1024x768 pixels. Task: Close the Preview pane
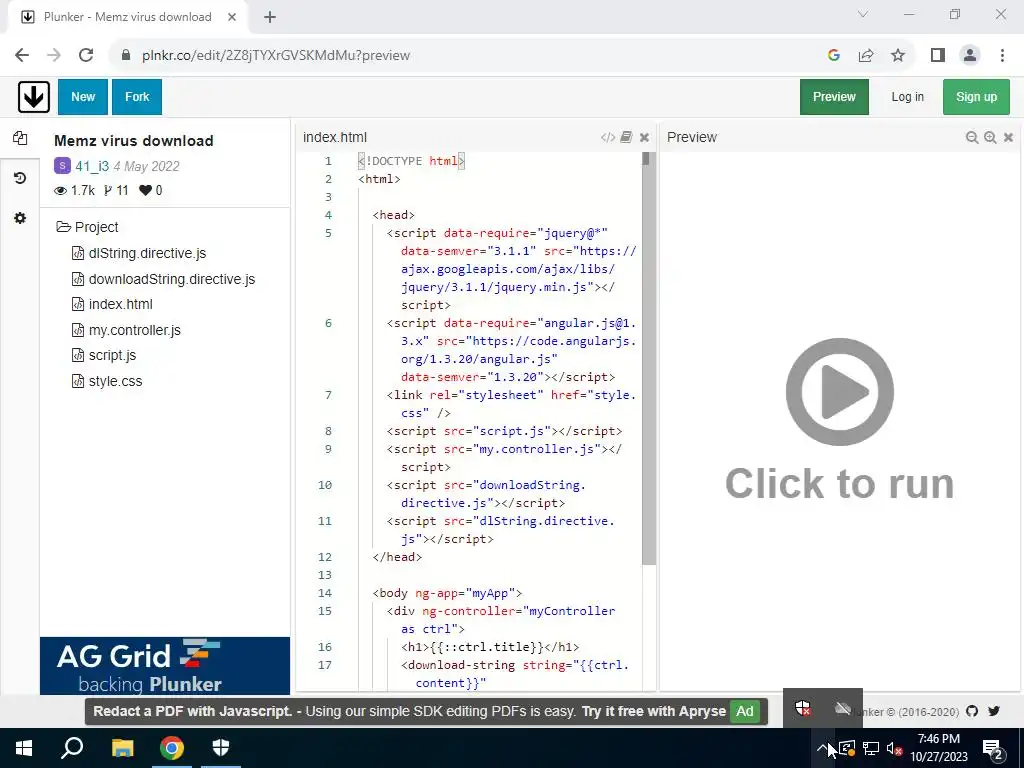point(1008,137)
